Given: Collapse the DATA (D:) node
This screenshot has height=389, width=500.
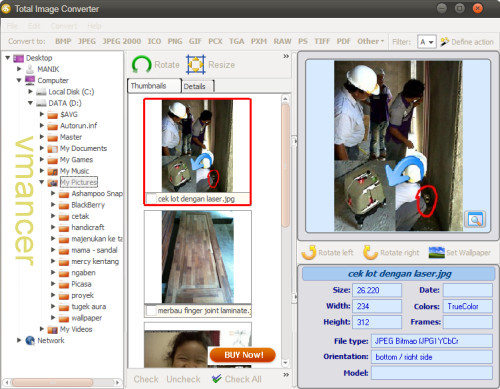Looking at the screenshot, I should point(30,103).
